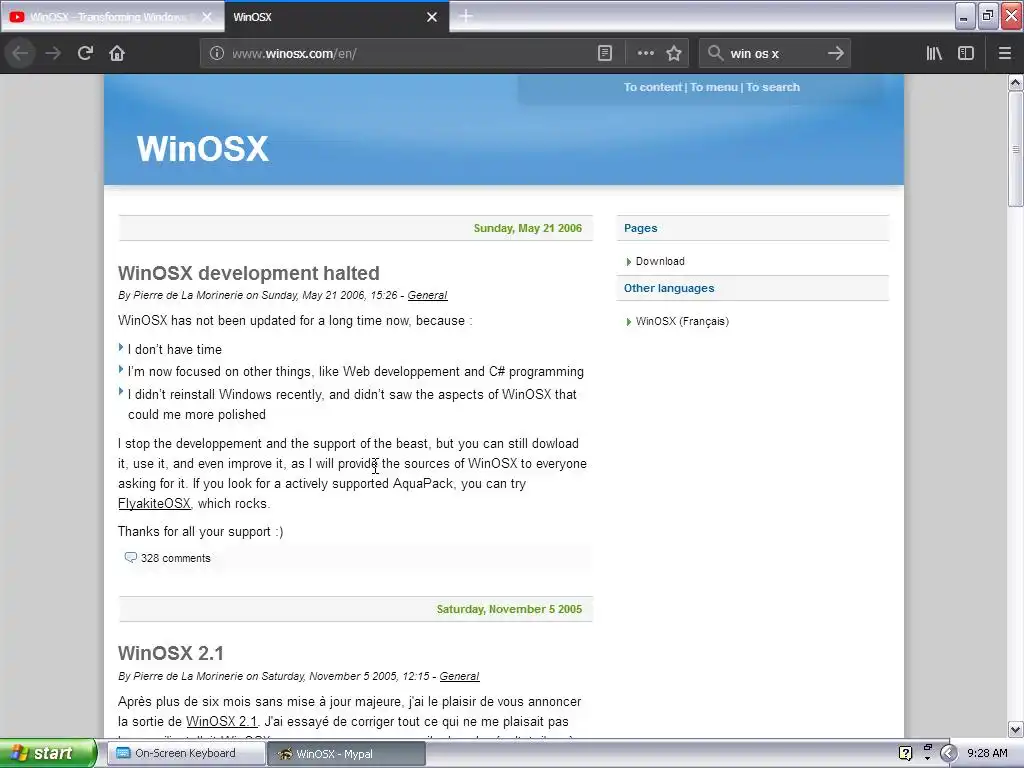Viewport: 1024px width, 768px height.
Task: Click the 9:28 AM system clock
Action: [x=987, y=753]
